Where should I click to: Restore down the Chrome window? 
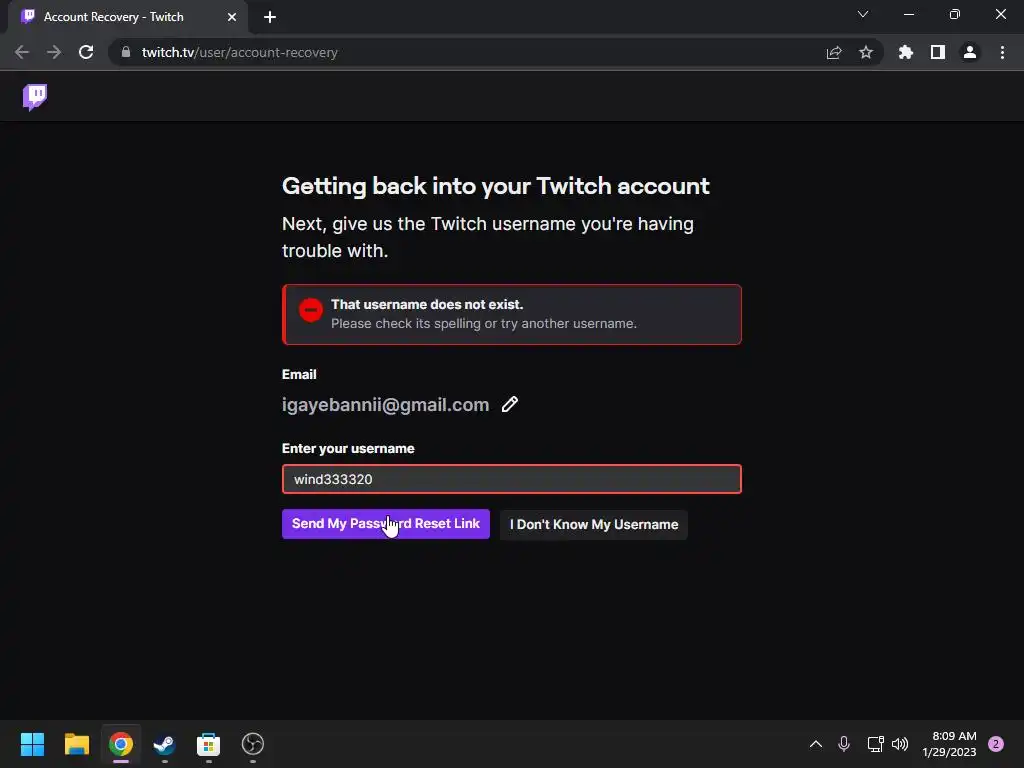pos(955,14)
